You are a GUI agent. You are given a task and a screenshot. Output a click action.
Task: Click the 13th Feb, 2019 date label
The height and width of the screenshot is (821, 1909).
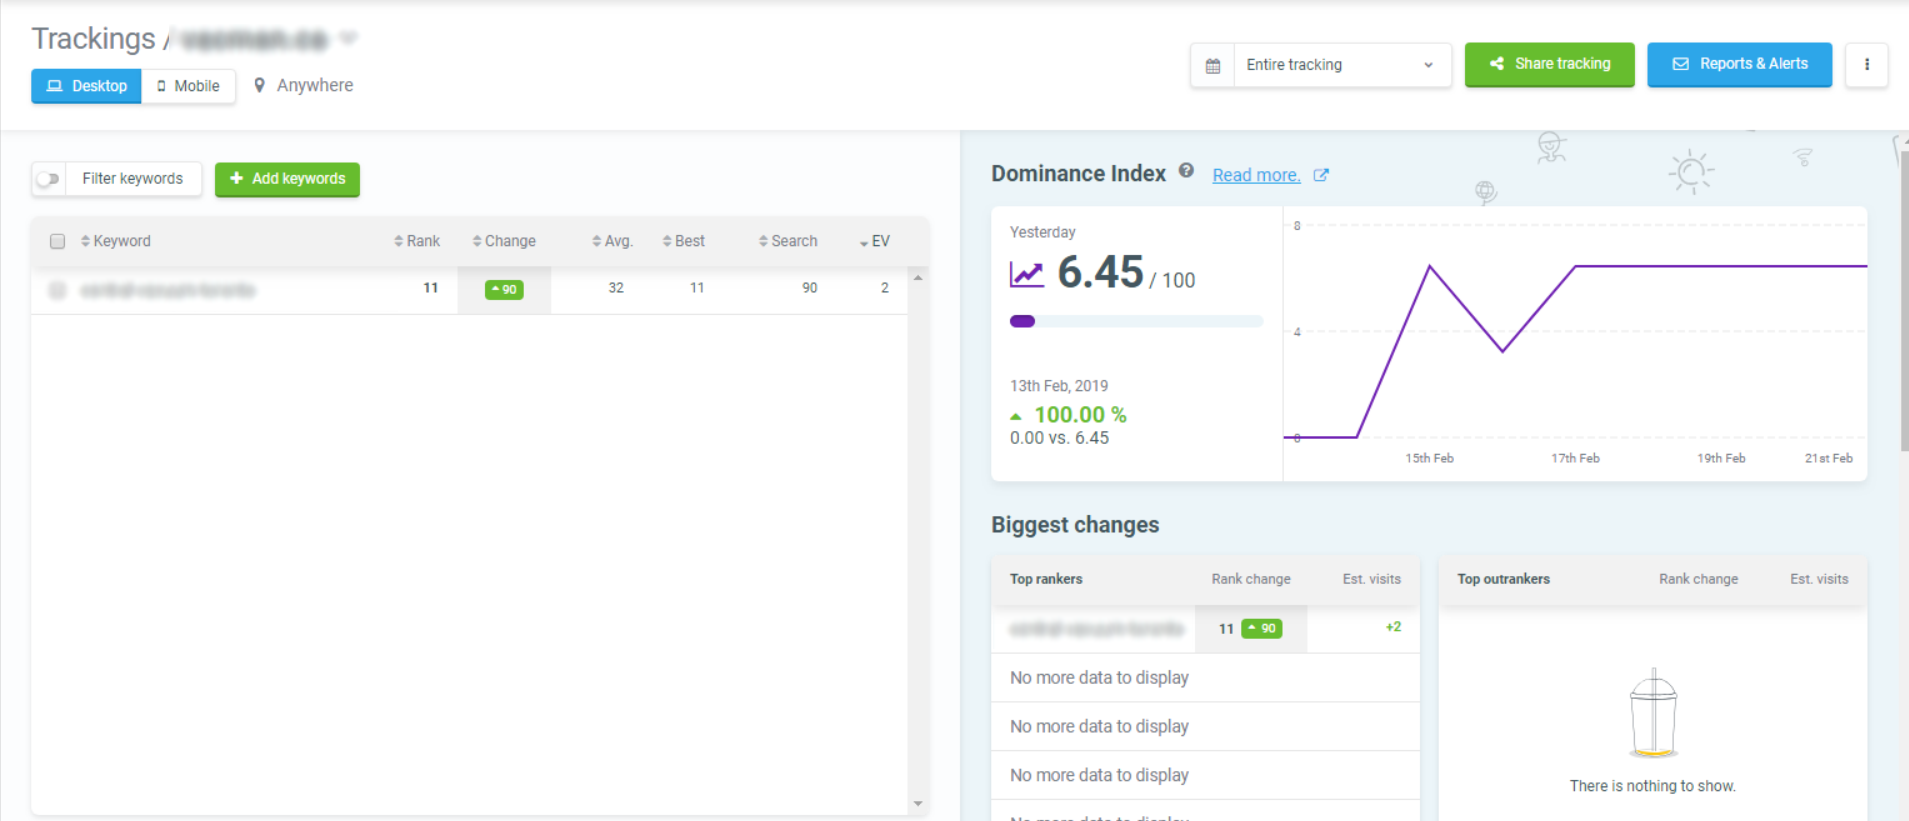click(x=1059, y=386)
